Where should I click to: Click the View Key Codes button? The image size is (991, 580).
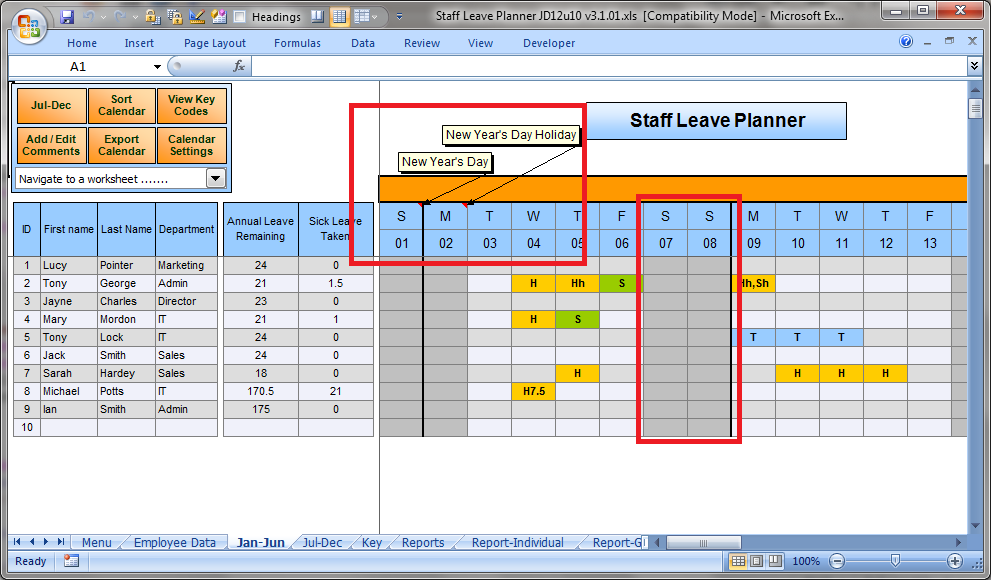pyautogui.click(x=191, y=106)
